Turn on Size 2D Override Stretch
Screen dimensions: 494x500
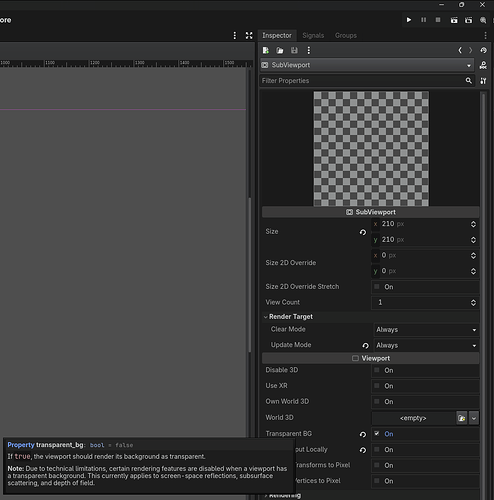(x=377, y=287)
